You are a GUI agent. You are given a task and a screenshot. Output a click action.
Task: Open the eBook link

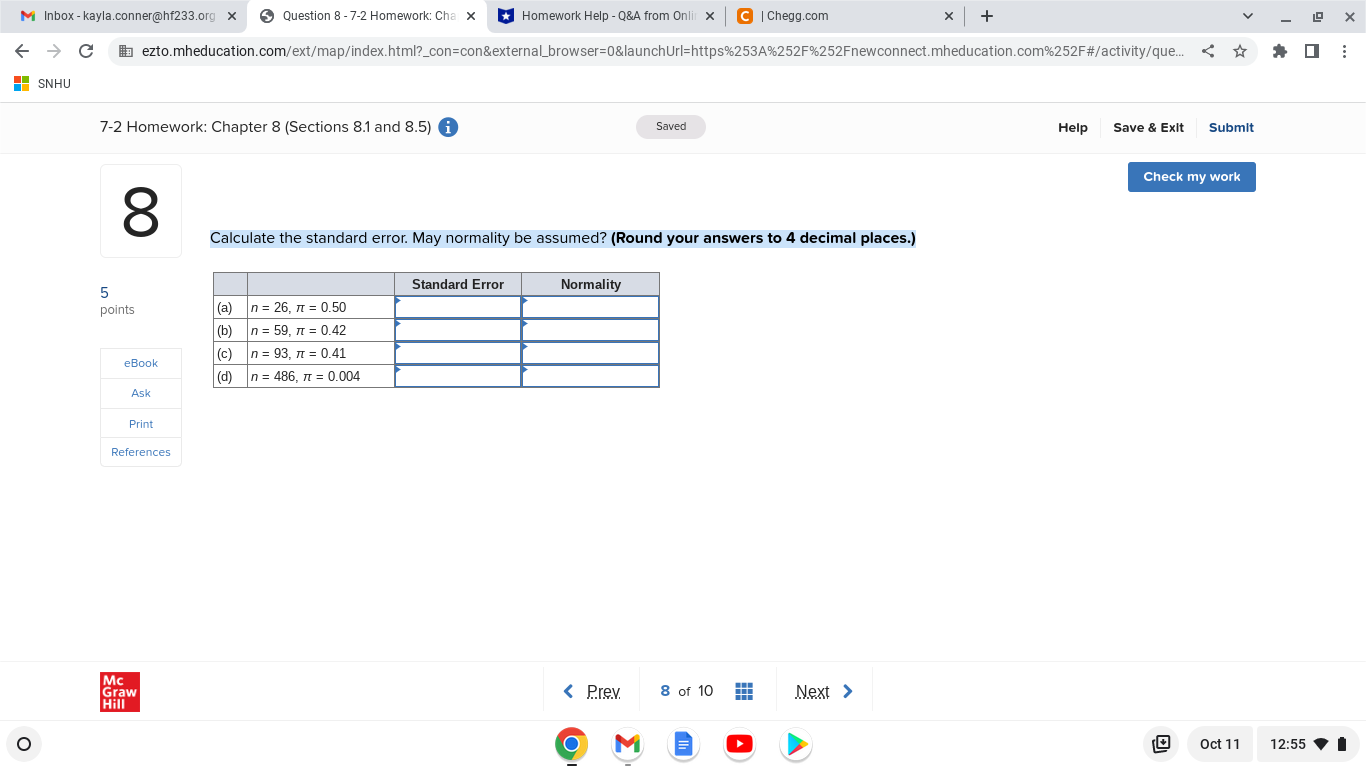coord(140,363)
